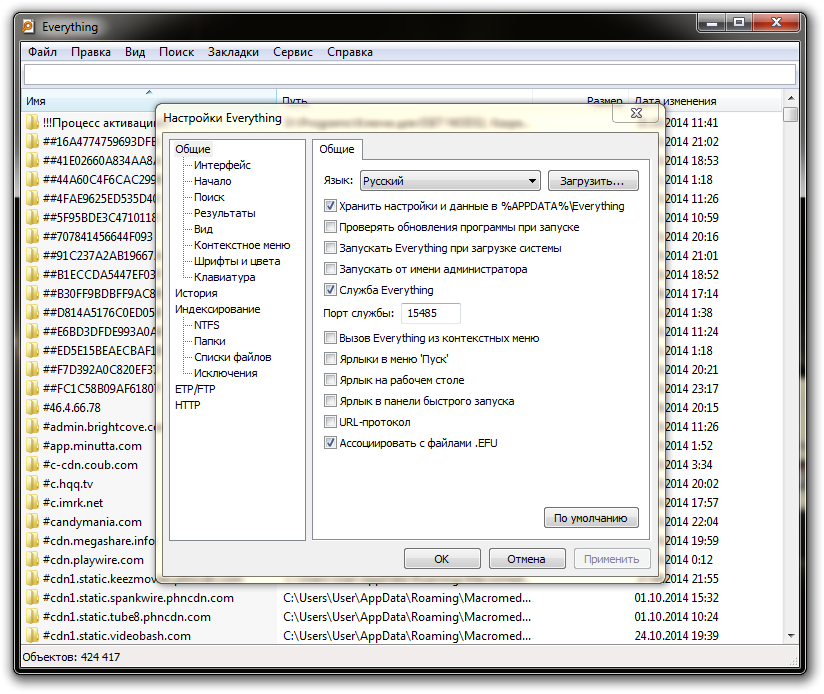Screen dimensions: 824x694
Task: Enable launching Everything at system startup
Action: click(x=330, y=248)
